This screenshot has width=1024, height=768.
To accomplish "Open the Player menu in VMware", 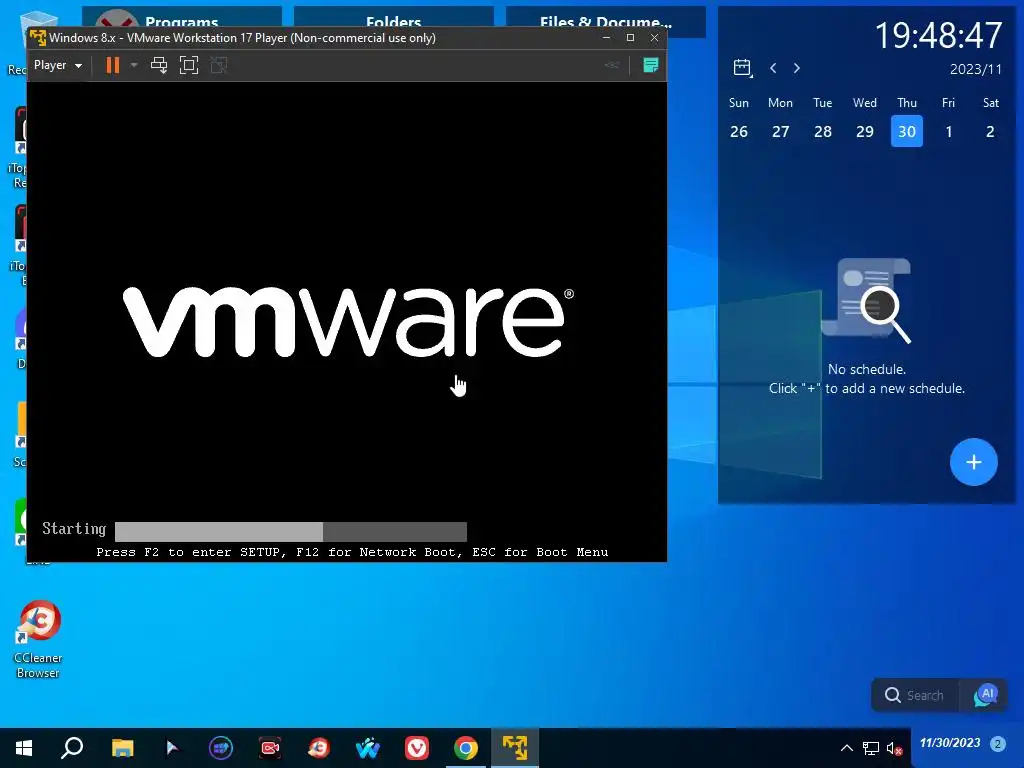I will click(x=57, y=65).
